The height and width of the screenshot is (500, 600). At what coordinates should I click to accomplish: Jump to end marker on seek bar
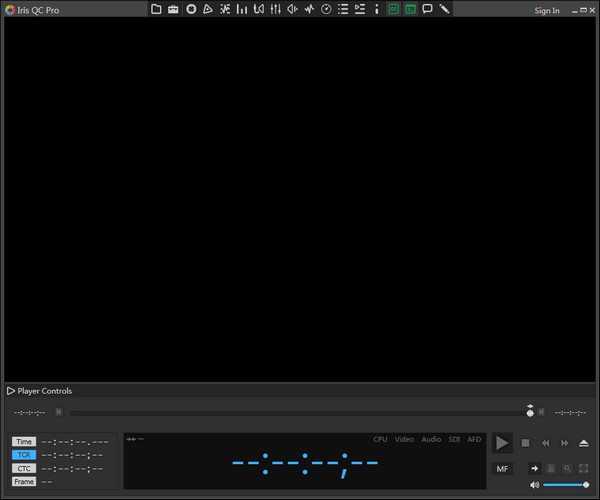(x=541, y=412)
